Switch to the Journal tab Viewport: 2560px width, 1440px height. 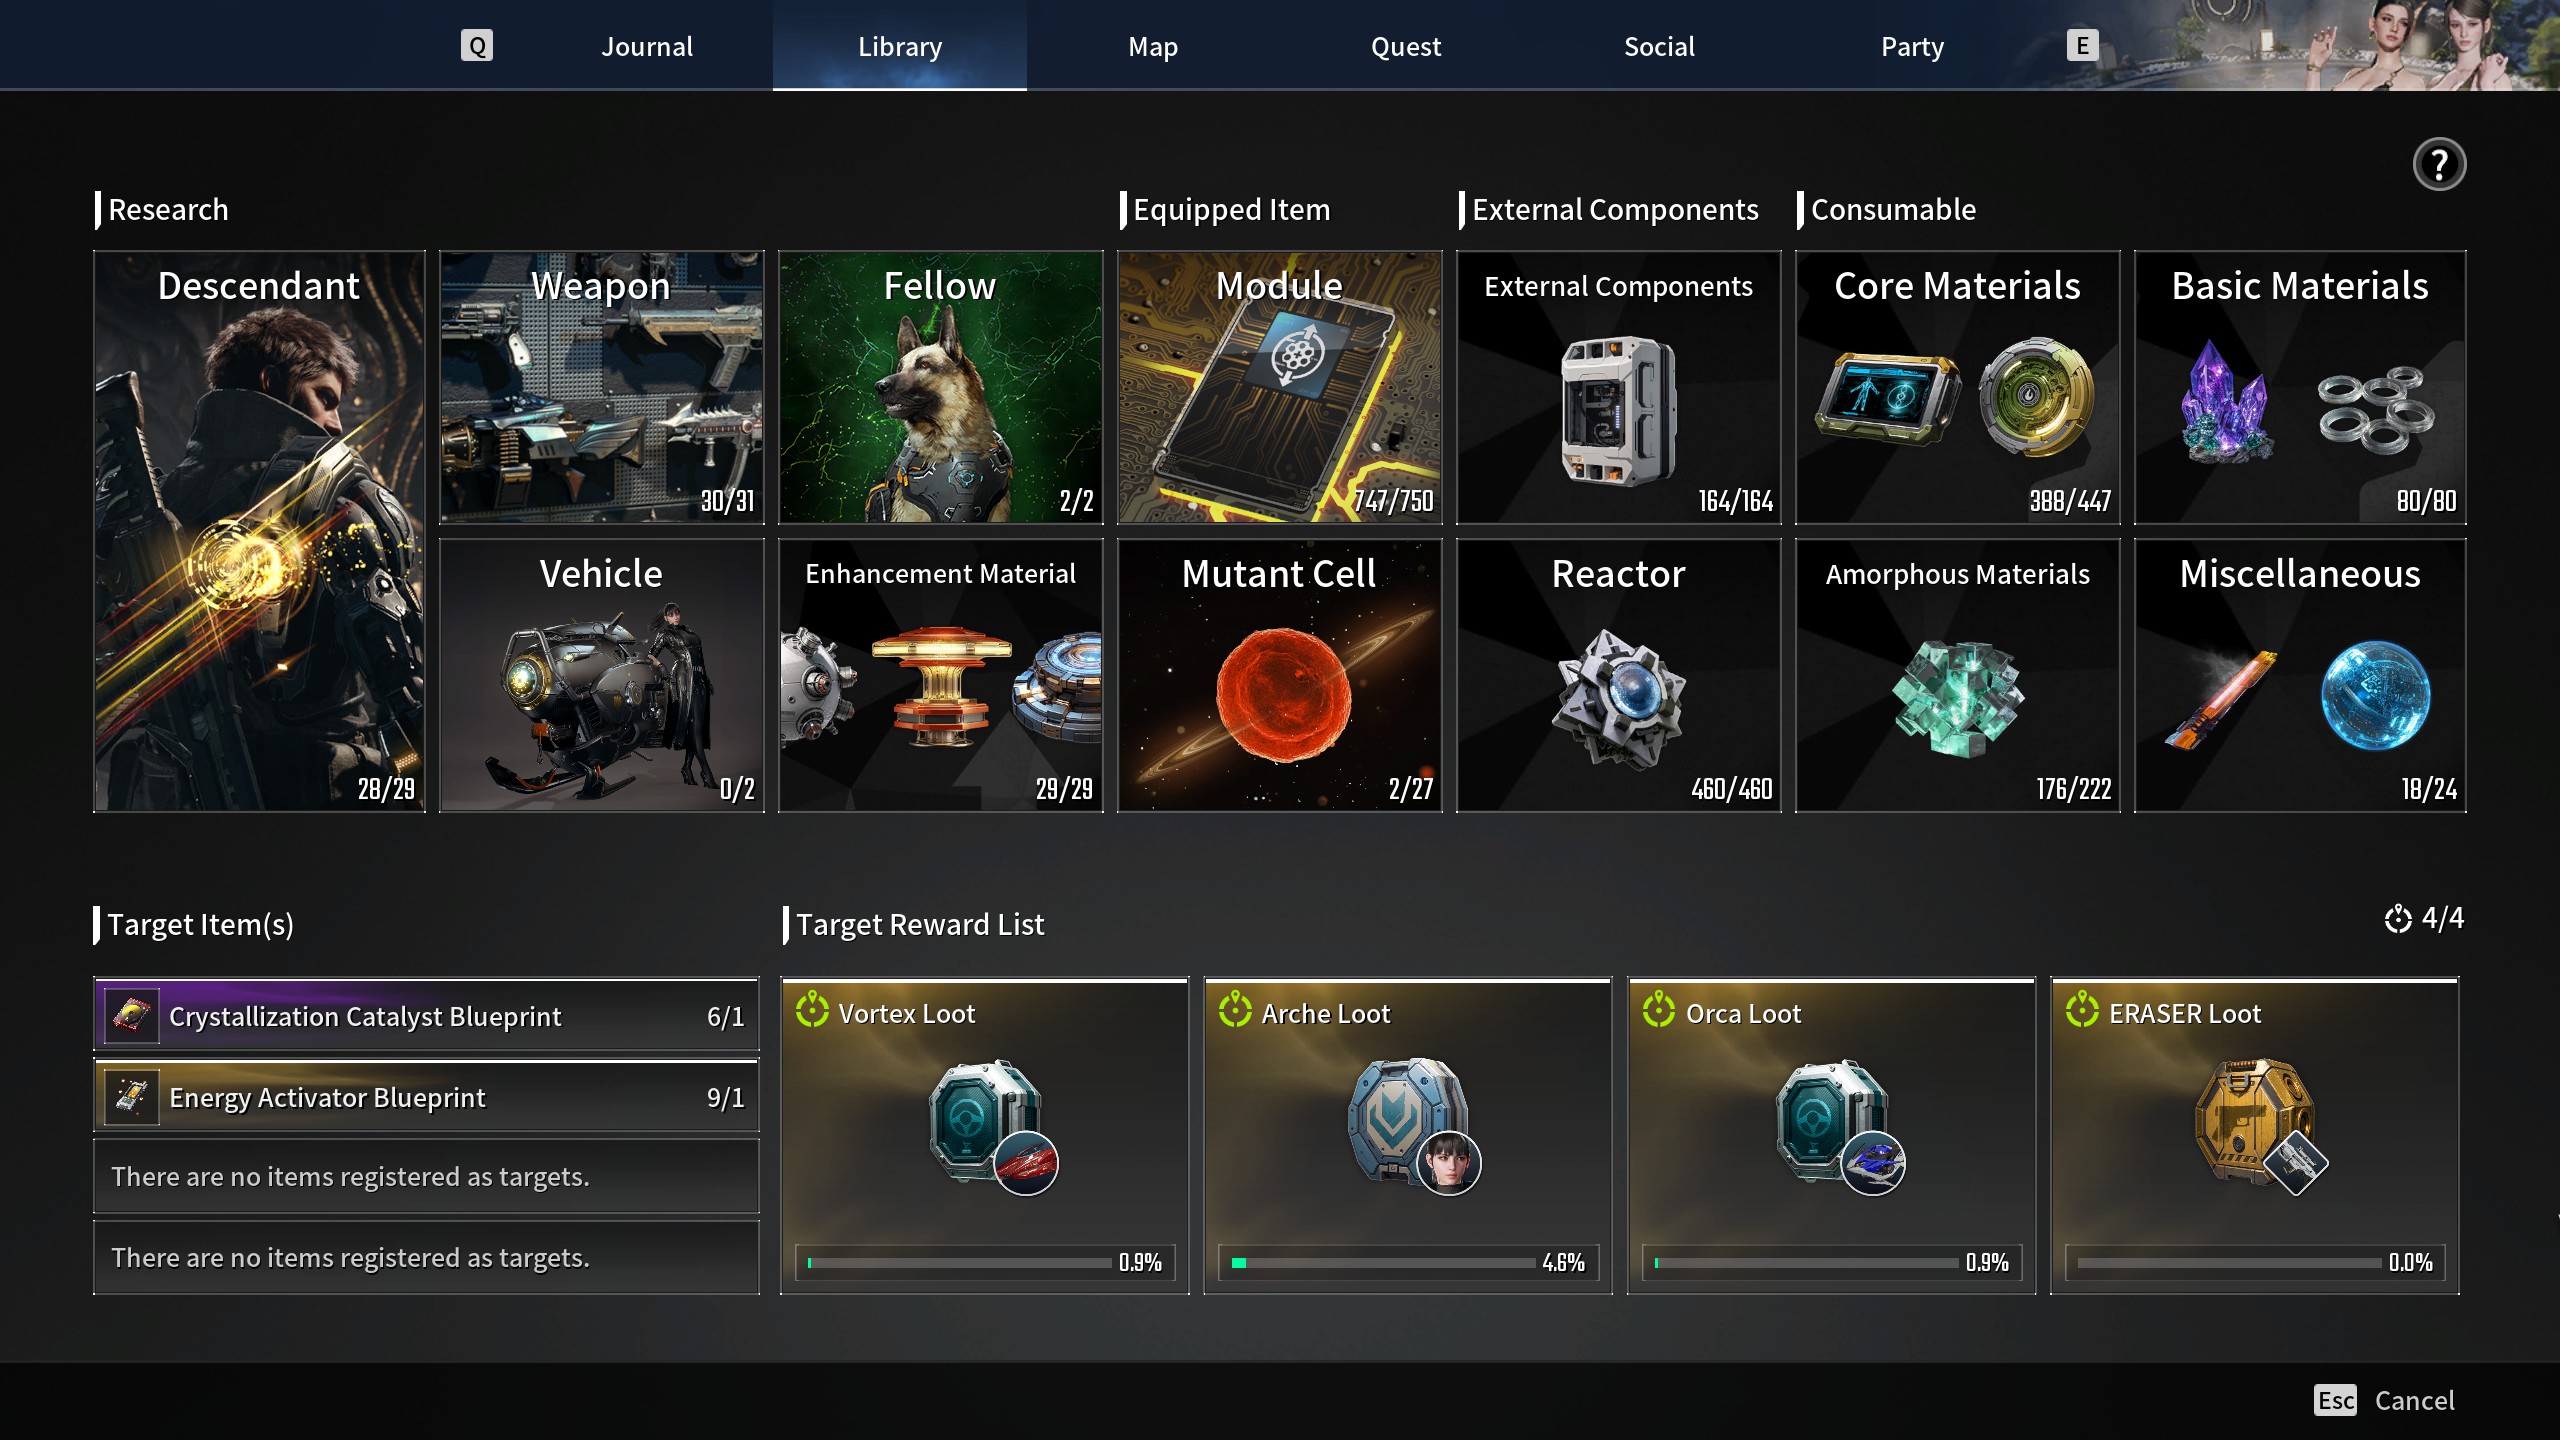(x=647, y=46)
